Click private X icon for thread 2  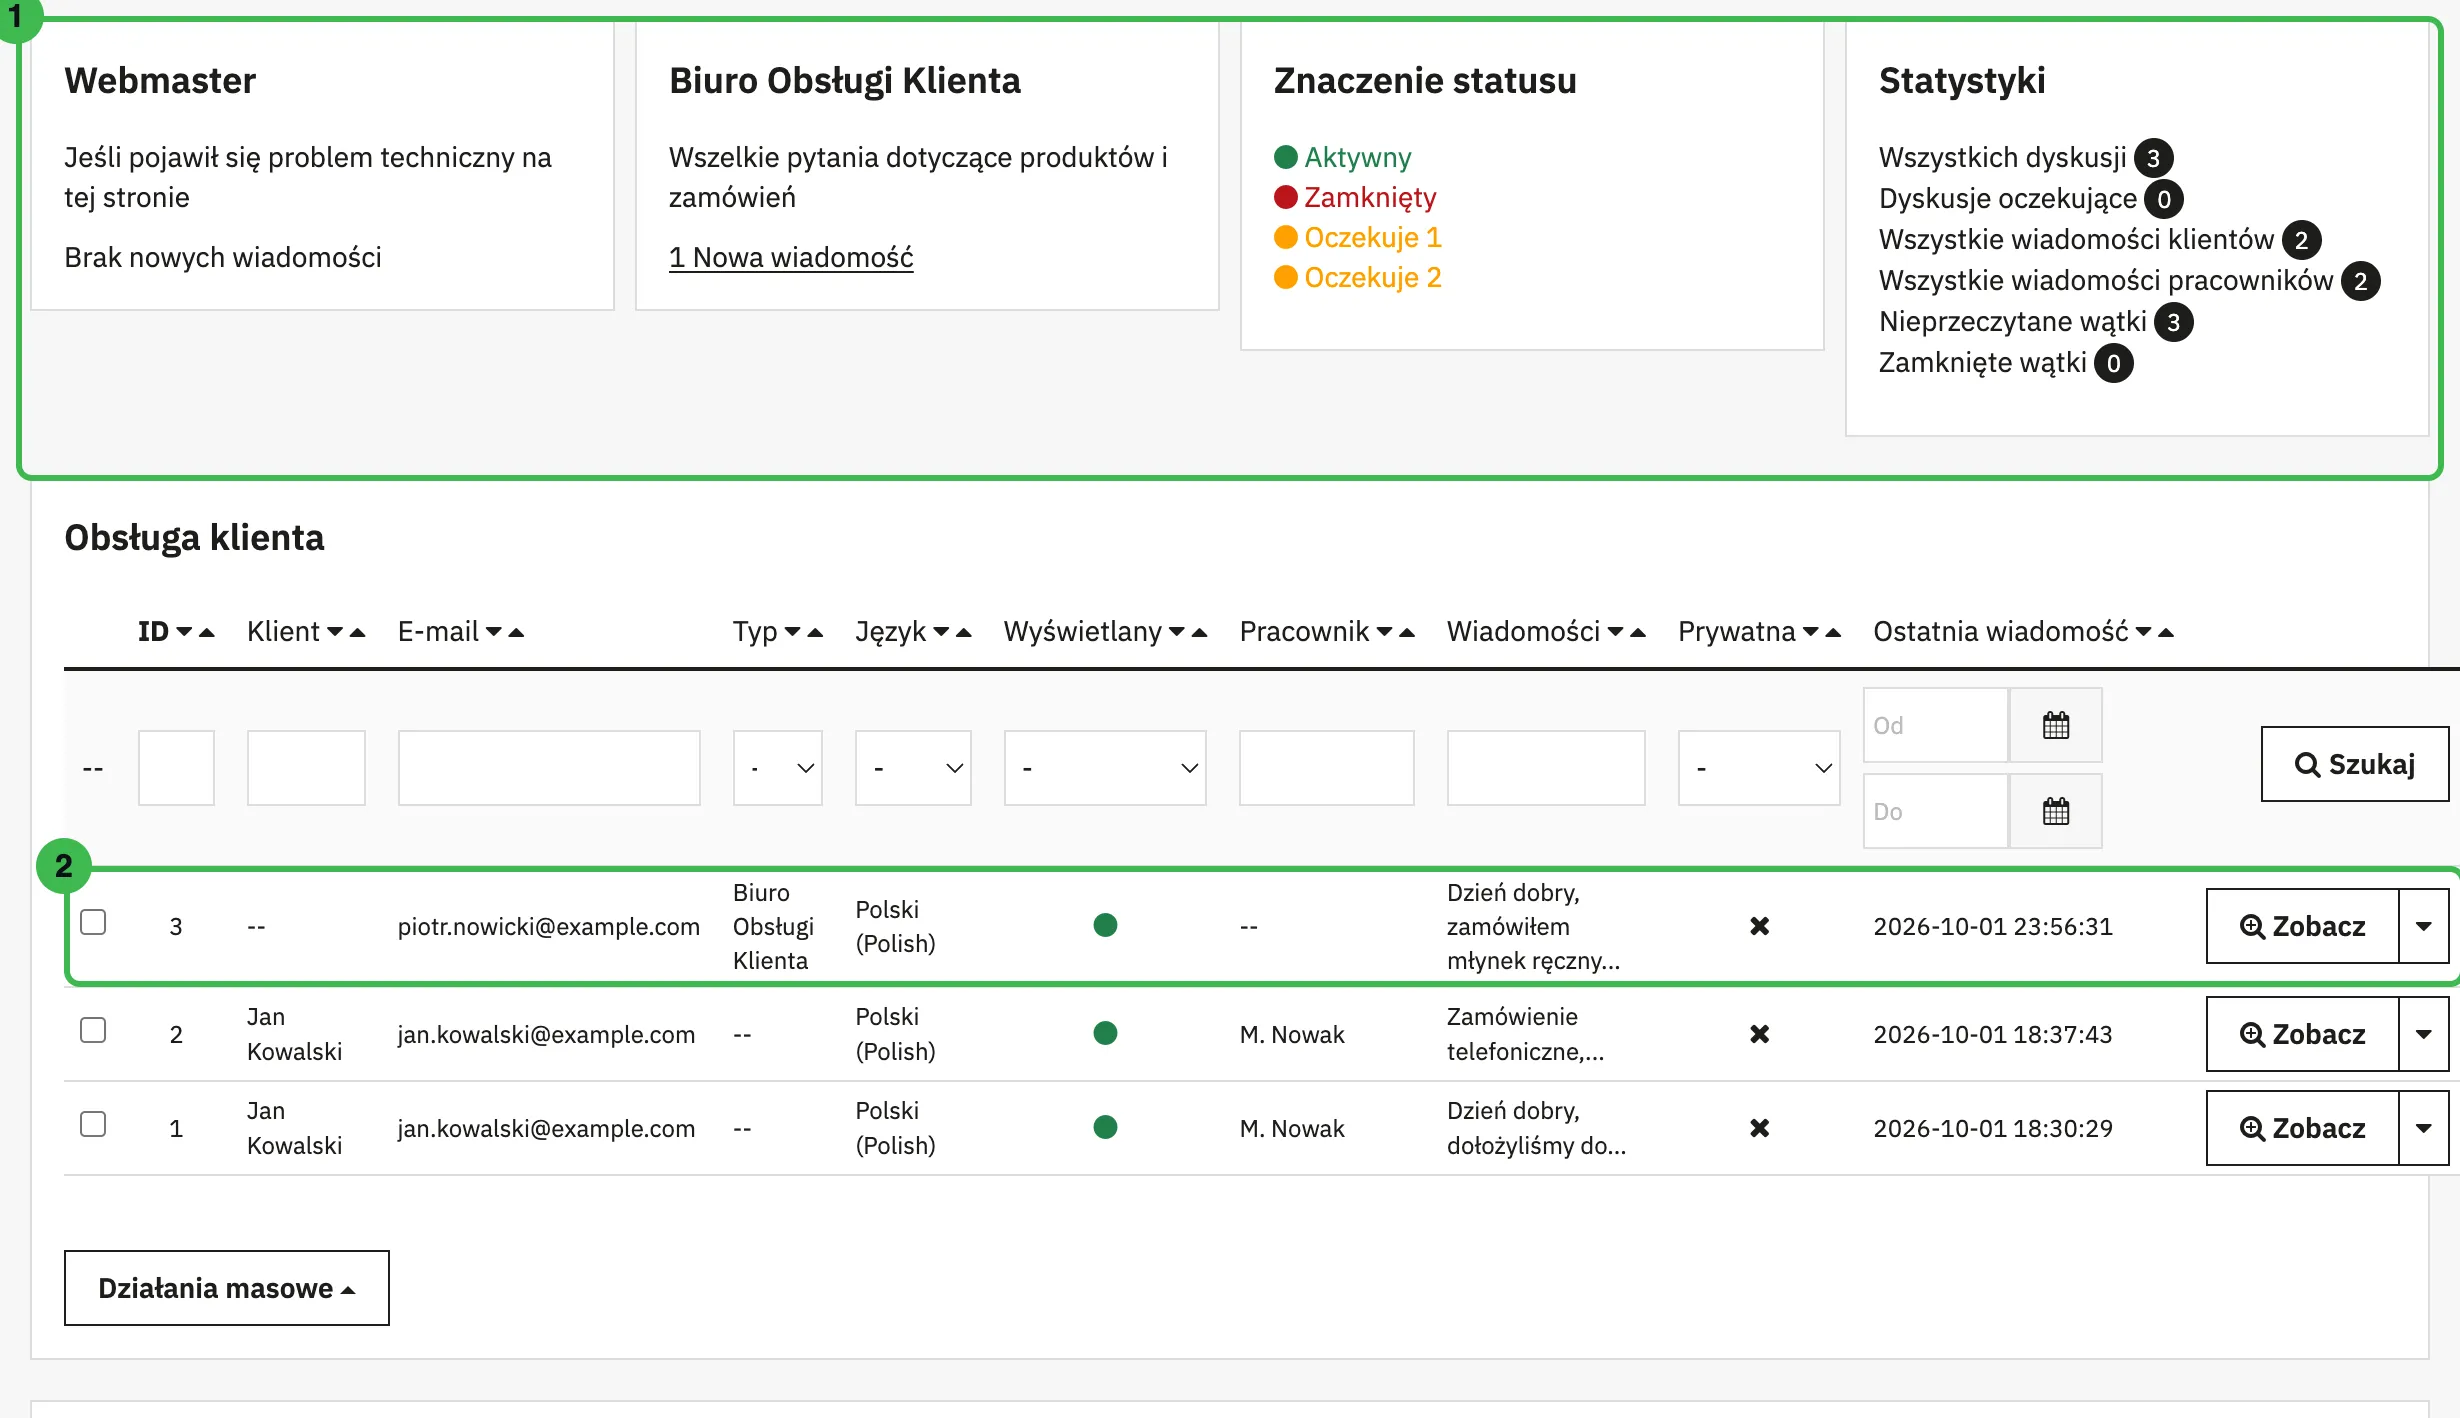pos(1760,1034)
